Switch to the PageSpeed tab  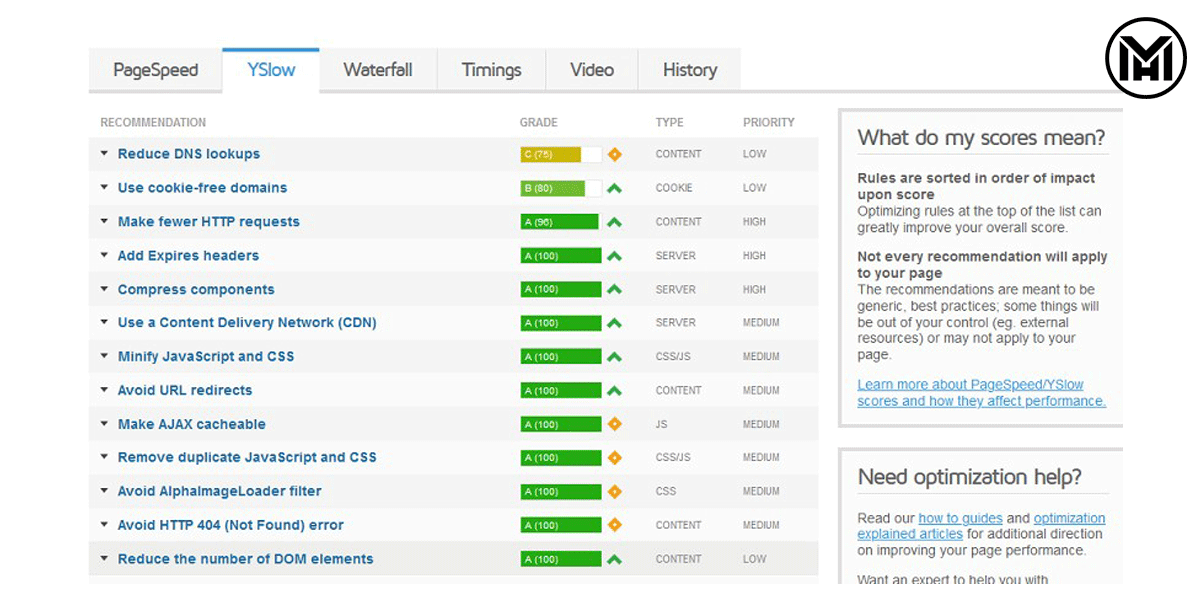(x=155, y=70)
